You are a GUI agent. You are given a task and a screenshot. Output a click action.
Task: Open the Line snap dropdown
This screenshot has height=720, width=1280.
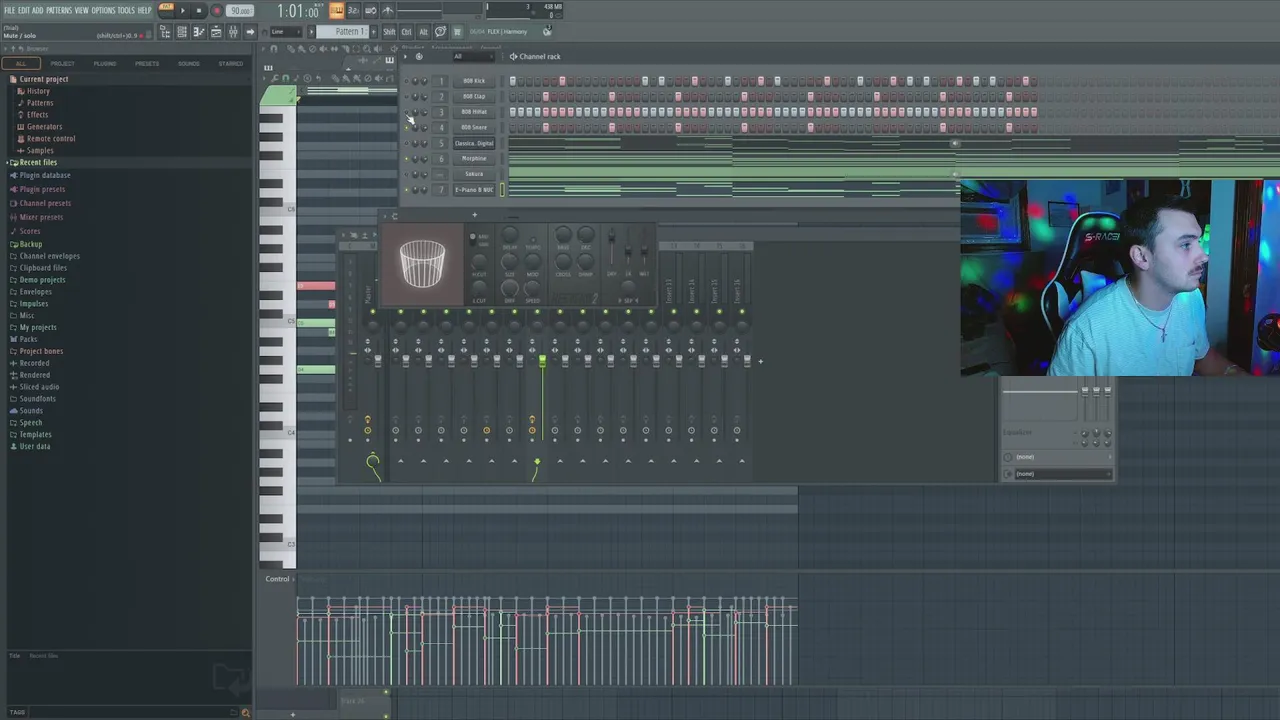[284, 31]
